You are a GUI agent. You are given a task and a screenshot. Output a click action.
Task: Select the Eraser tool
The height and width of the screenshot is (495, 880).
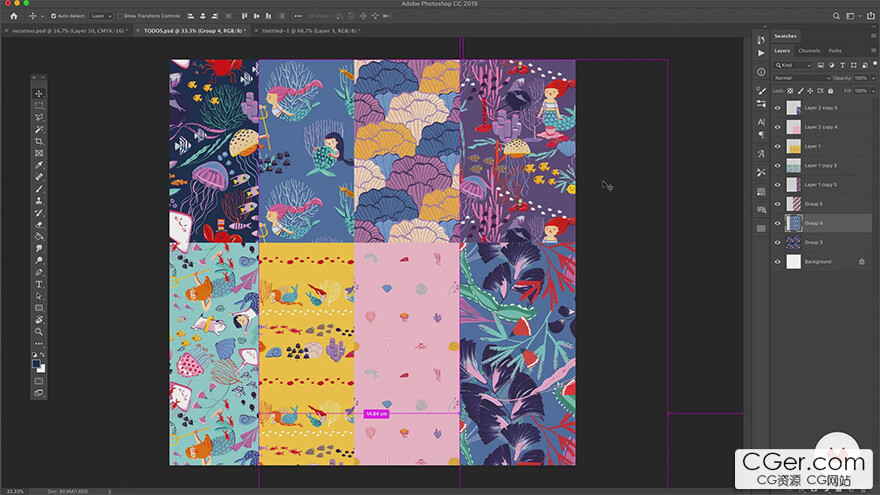click(x=39, y=224)
